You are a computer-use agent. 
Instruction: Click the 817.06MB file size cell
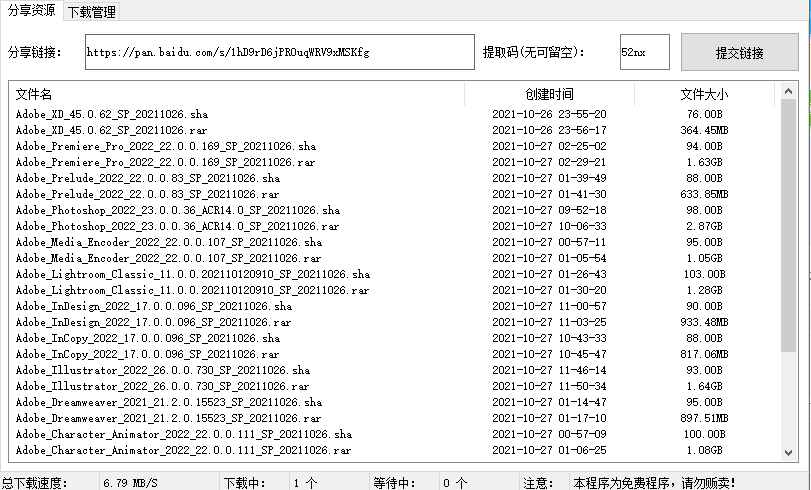704,355
